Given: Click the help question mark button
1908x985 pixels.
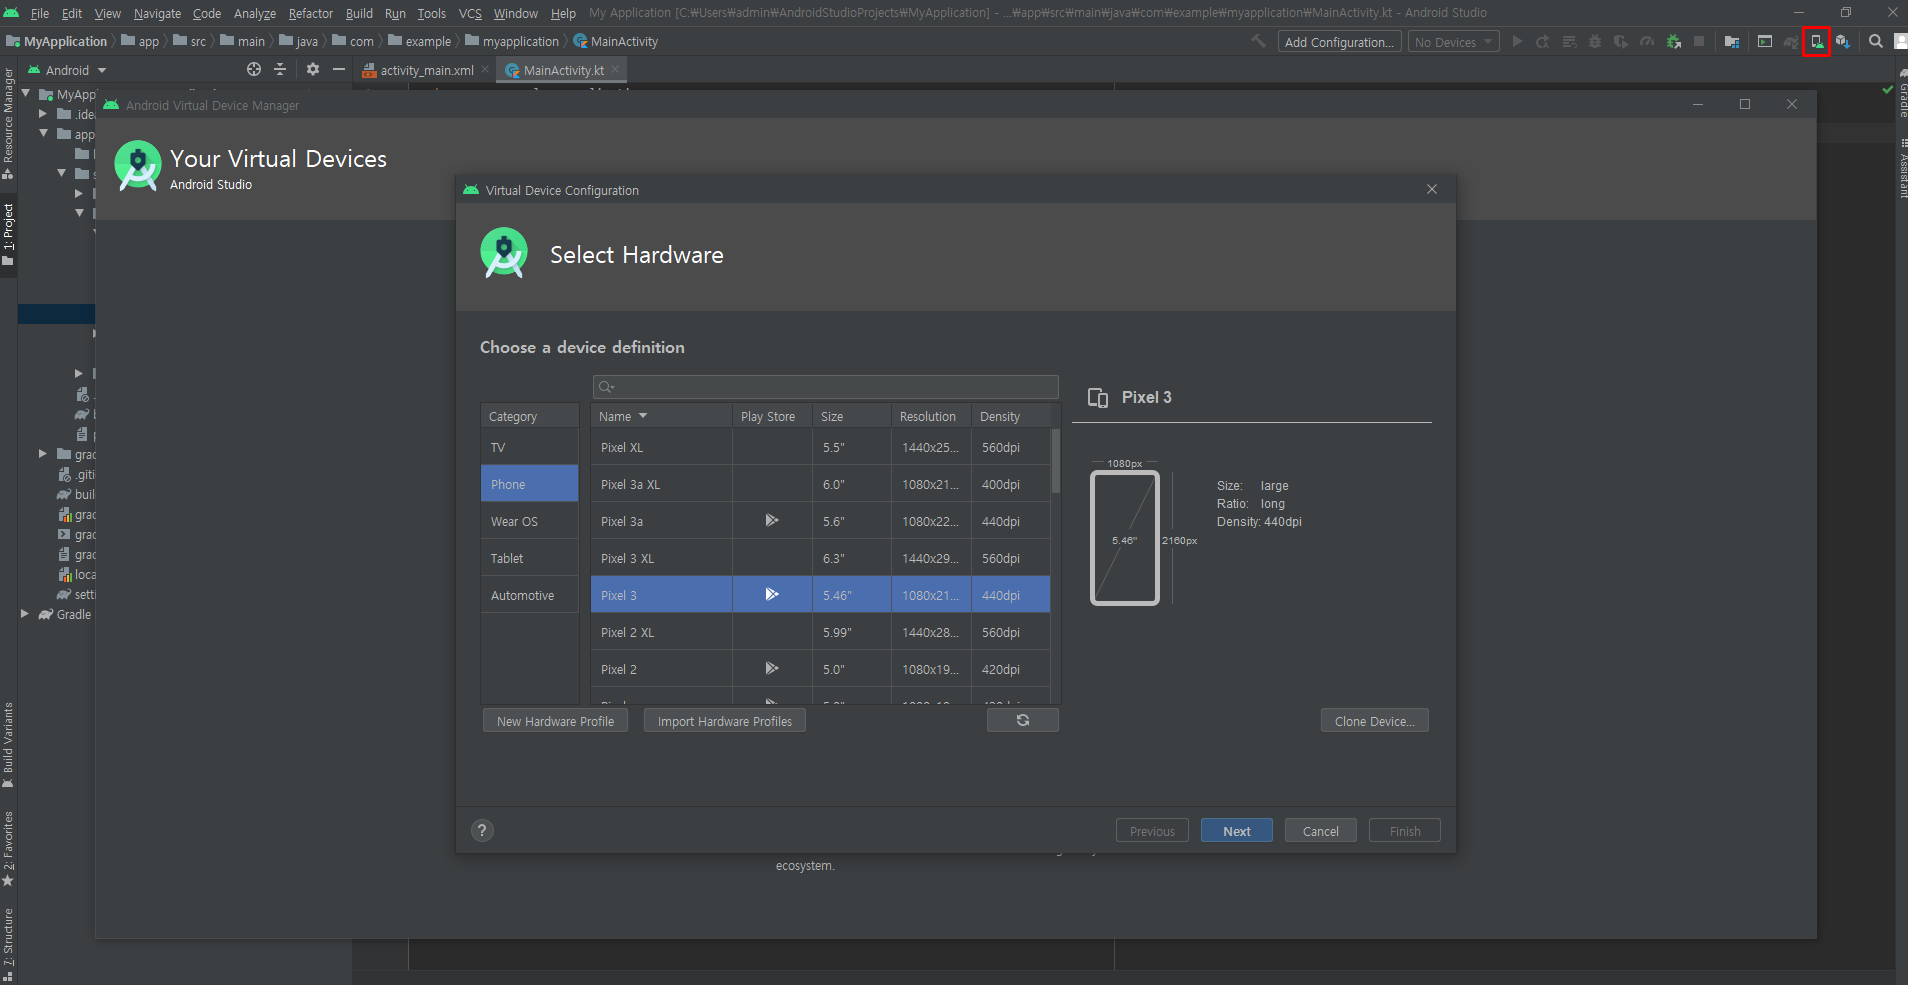Looking at the screenshot, I should coord(482,830).
